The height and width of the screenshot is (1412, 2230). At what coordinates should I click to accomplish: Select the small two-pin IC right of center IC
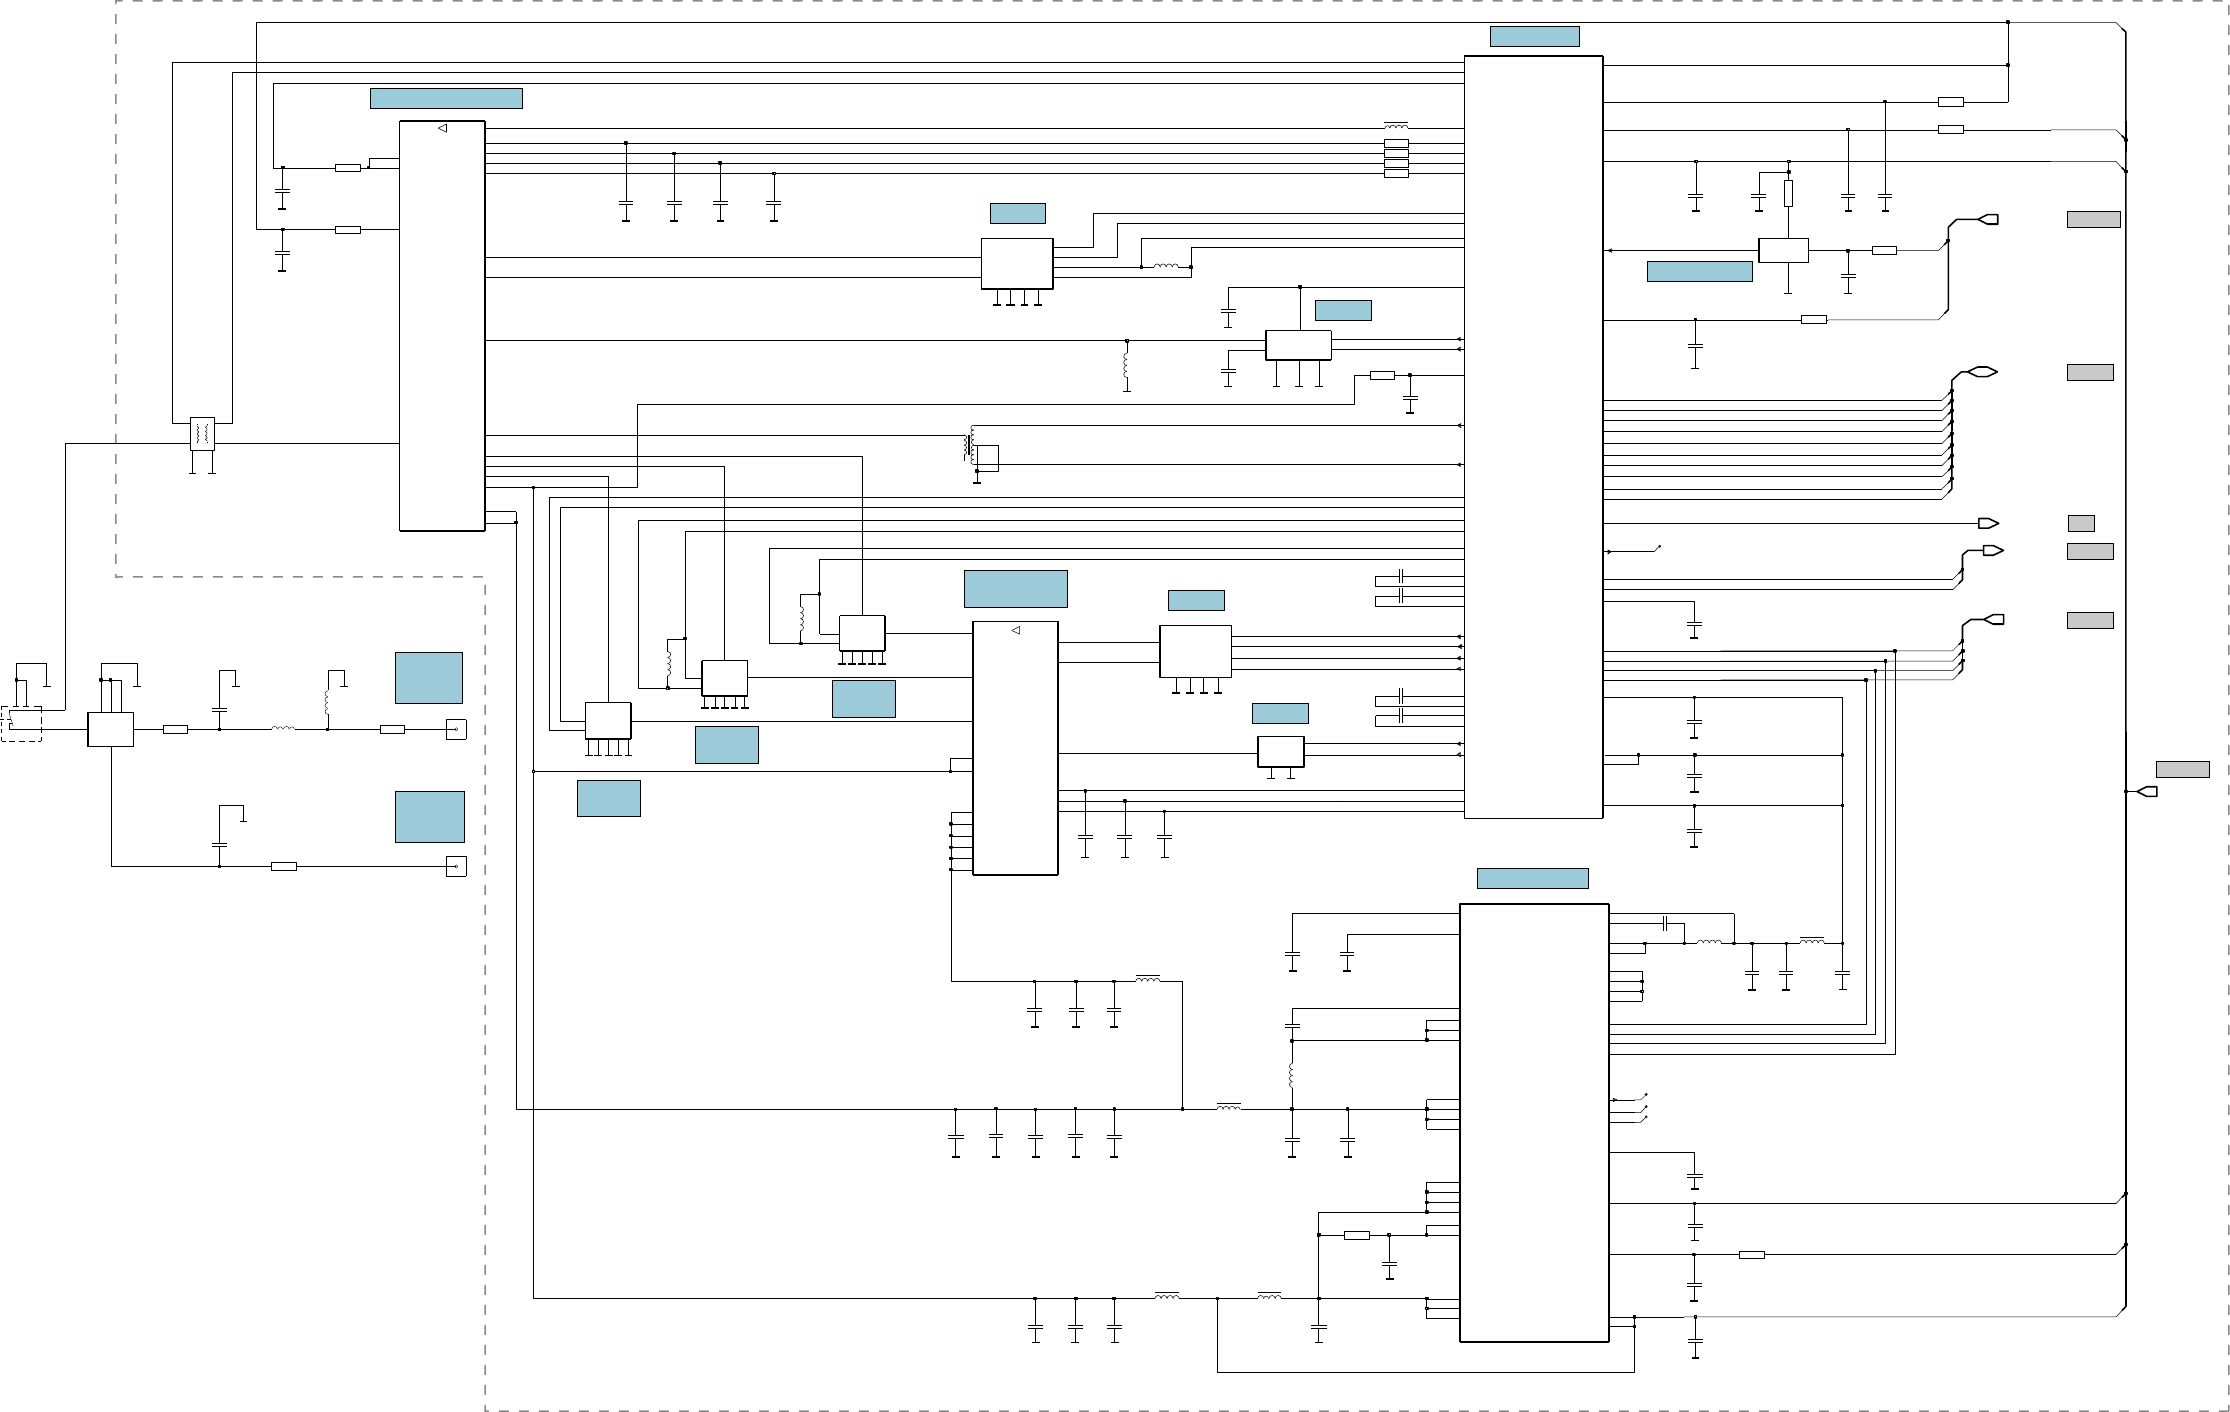1280,752
